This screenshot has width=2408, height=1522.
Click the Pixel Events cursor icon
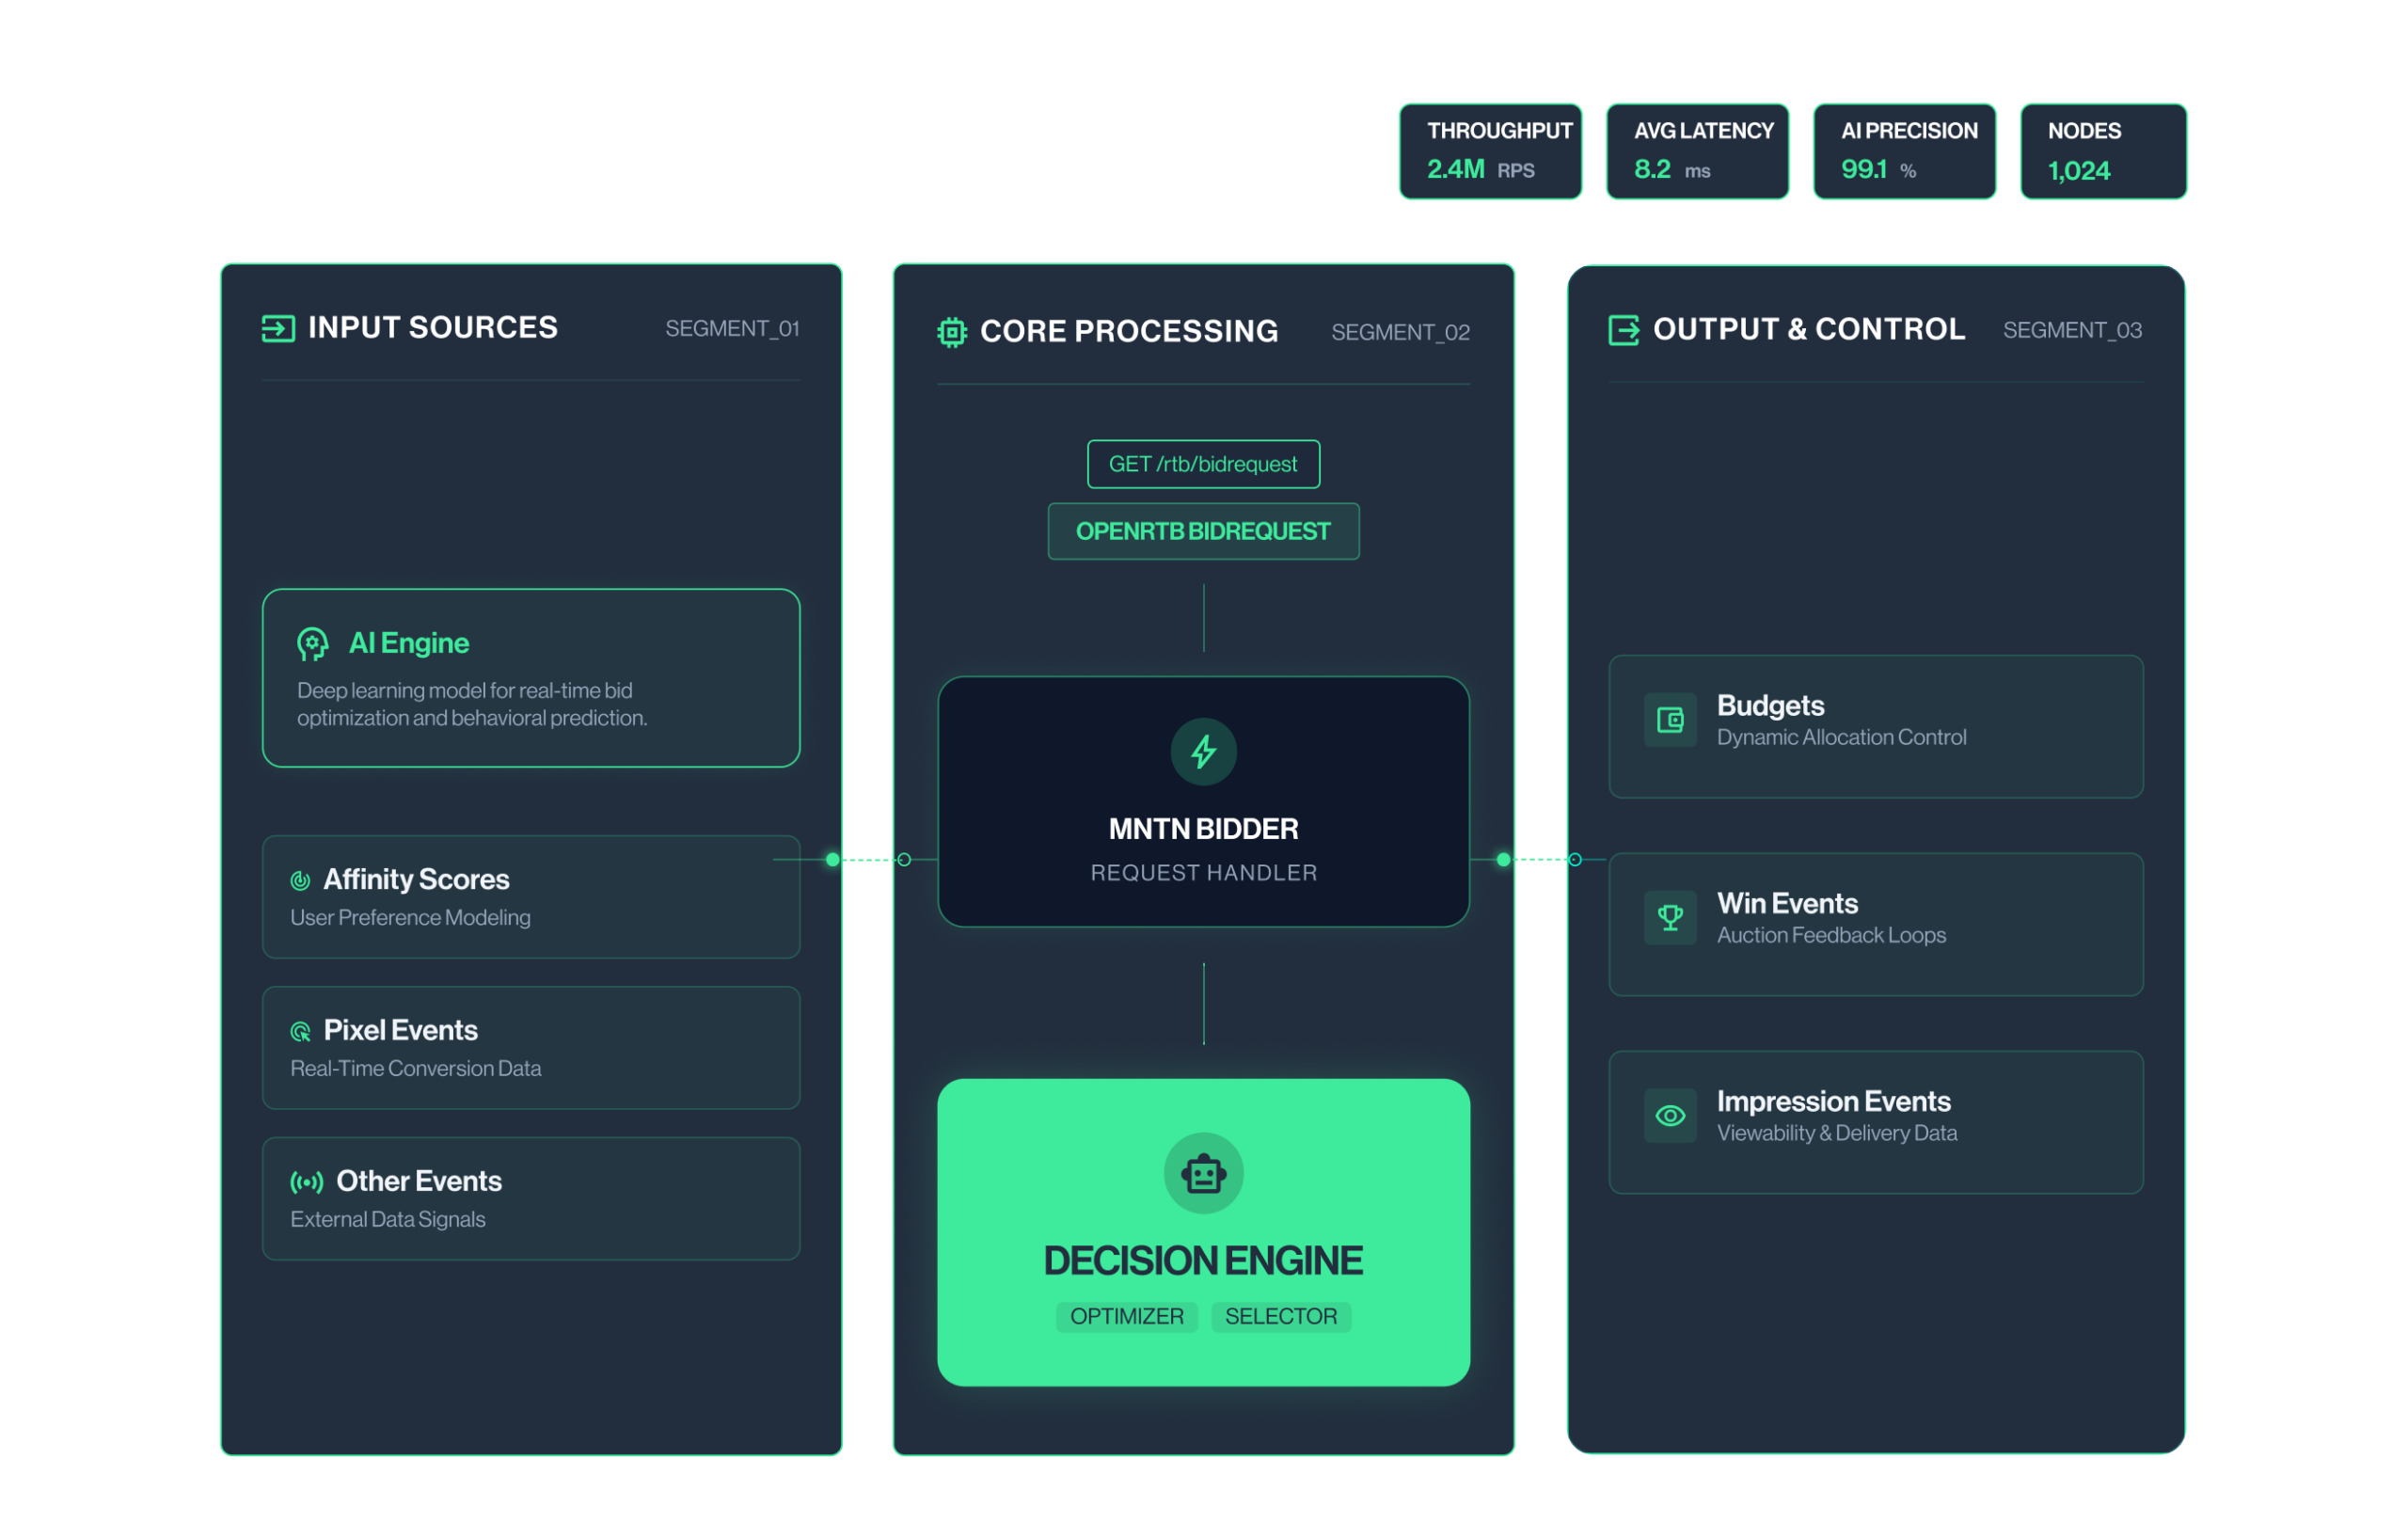[300, 1031]
